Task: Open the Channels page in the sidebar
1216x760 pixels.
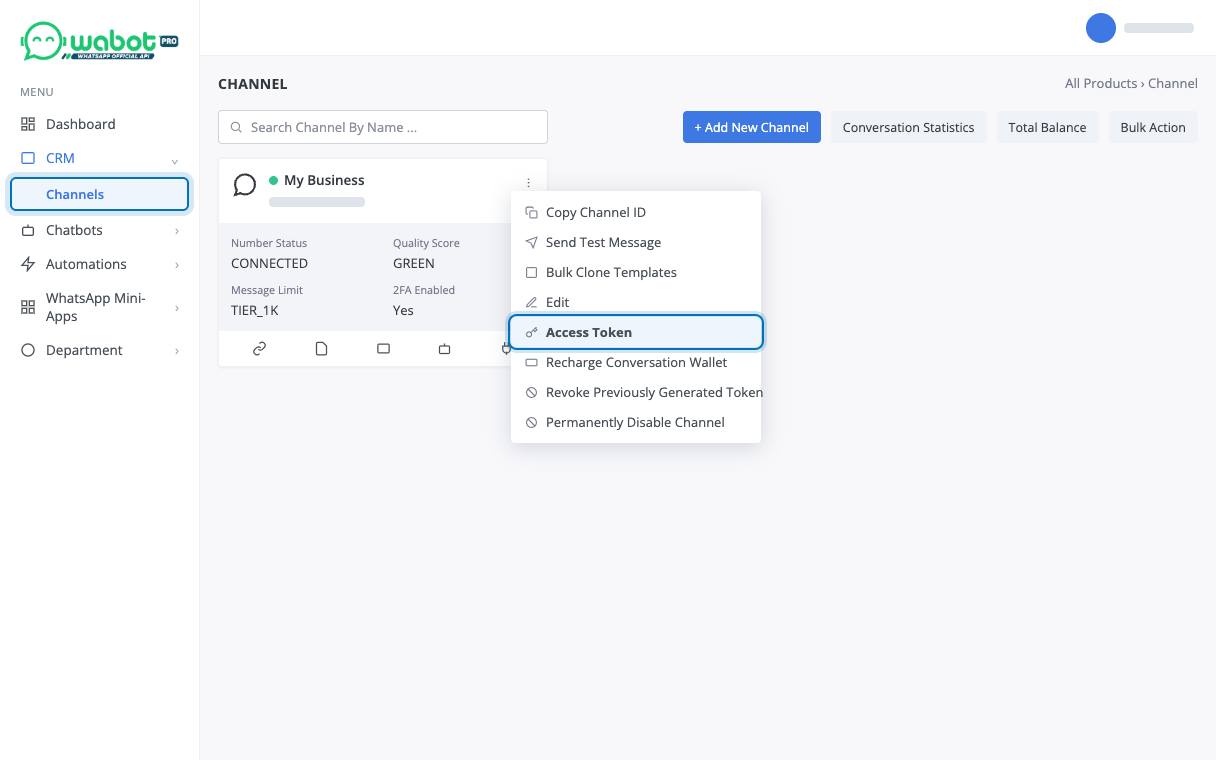Action: click(x=99, y=194)
